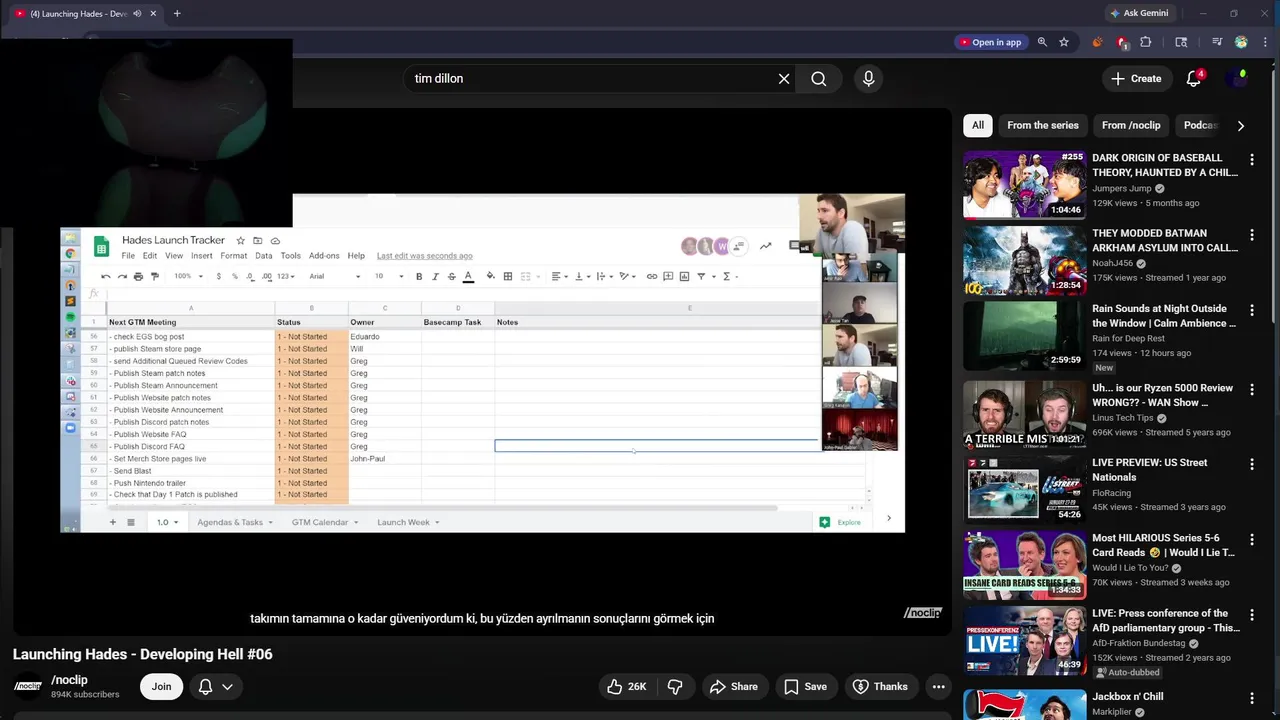This screenshot has height=720, width=1280.
Task: Open a new browser tab
Action: click(x=177, y=14)
